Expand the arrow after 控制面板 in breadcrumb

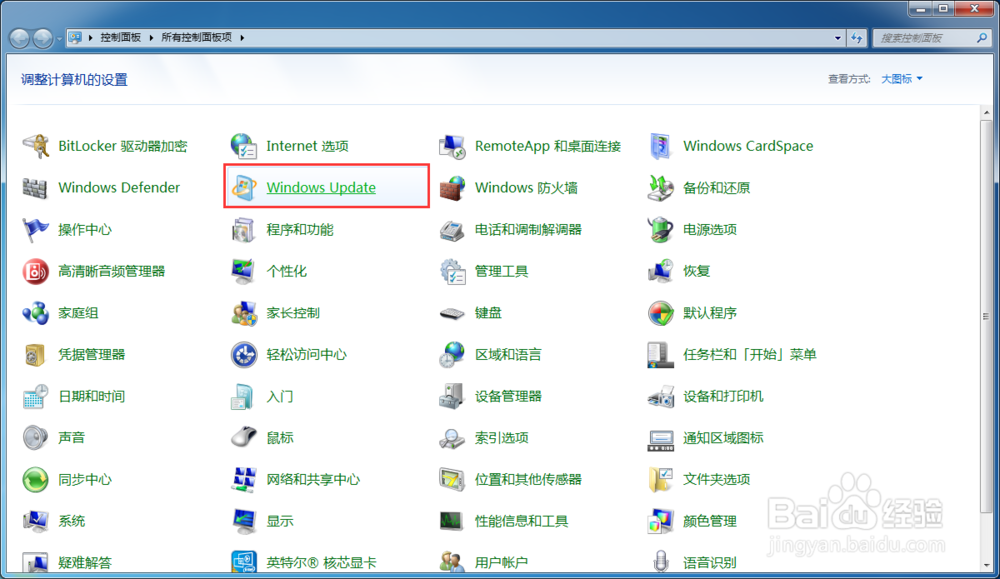pyautogui.click(x=151, y=38)
